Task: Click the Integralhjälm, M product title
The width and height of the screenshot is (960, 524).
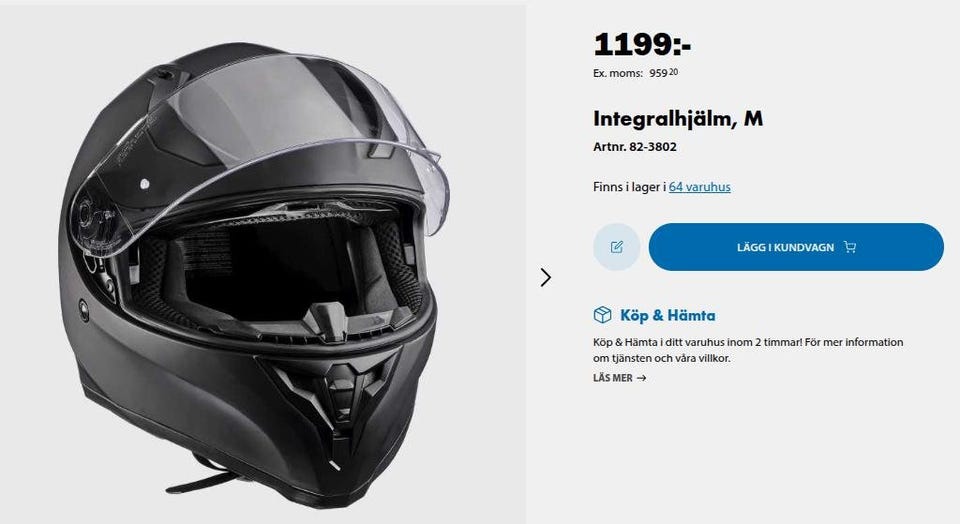Action: [x=678, y=119]
